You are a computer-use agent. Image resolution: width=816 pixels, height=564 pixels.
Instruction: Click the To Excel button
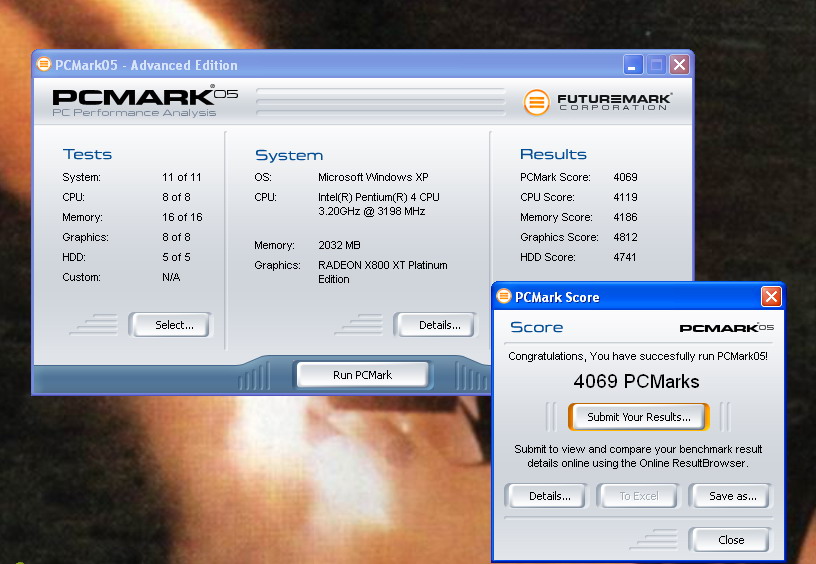click(639, 496)
